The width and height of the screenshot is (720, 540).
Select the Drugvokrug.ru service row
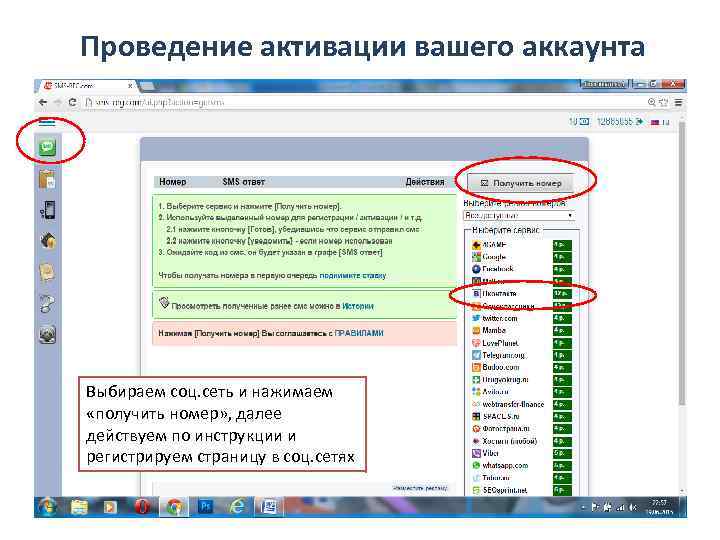tap(521, 380)
